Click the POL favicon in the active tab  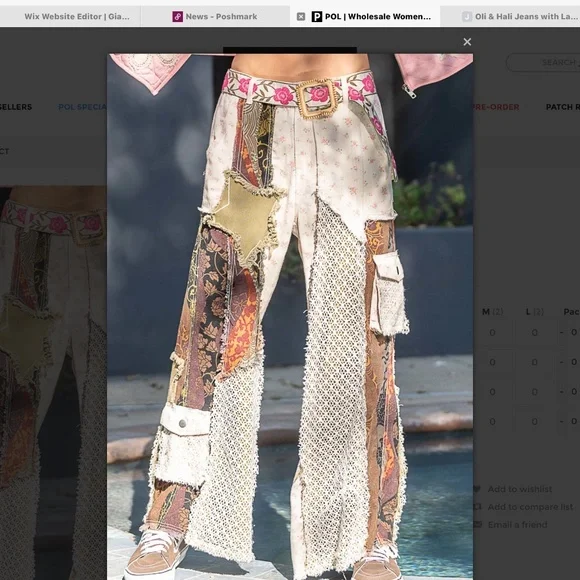coord(317,16)
